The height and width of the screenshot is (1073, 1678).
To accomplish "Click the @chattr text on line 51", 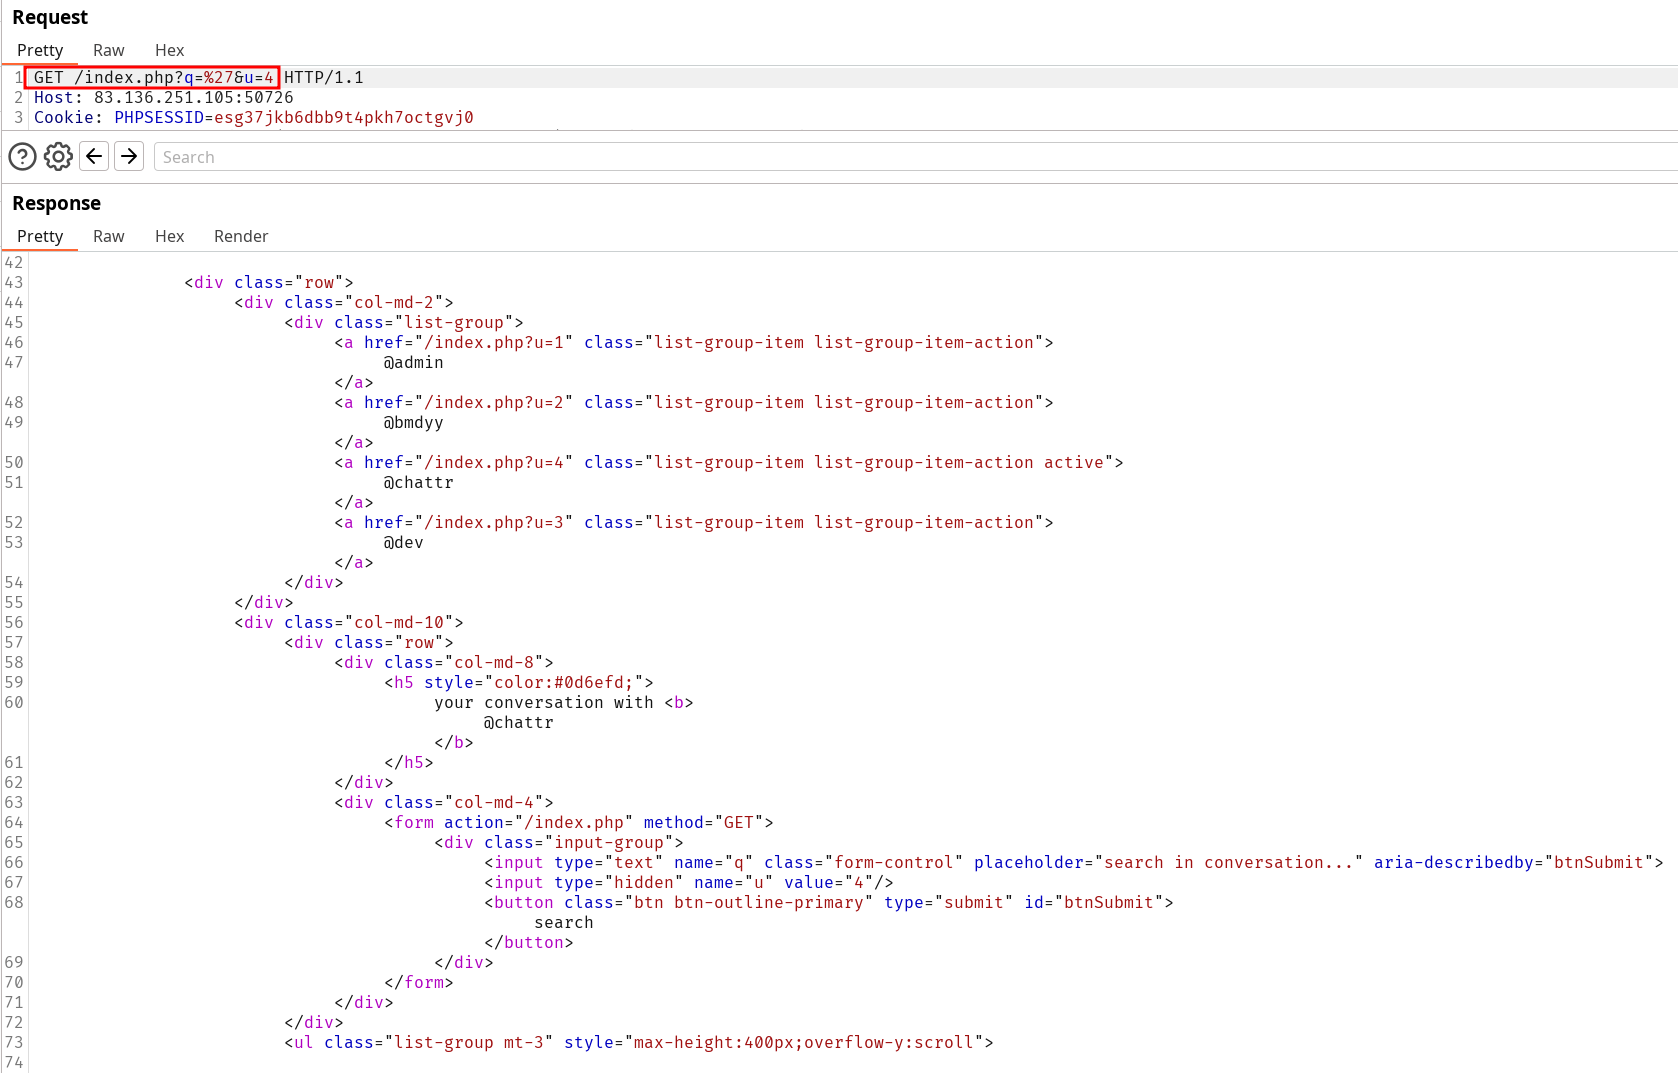I will [x=418, y=482].
